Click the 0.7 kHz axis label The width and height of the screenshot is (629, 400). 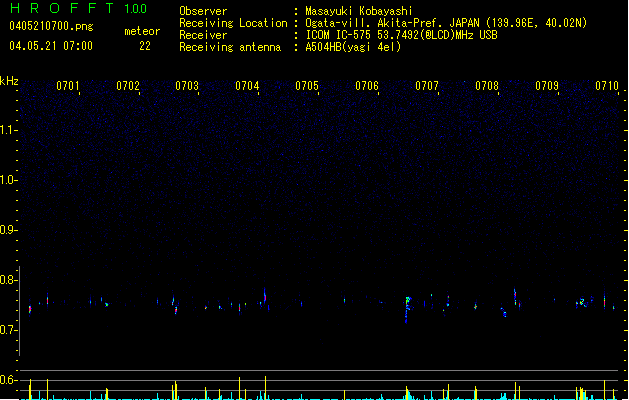8,330
